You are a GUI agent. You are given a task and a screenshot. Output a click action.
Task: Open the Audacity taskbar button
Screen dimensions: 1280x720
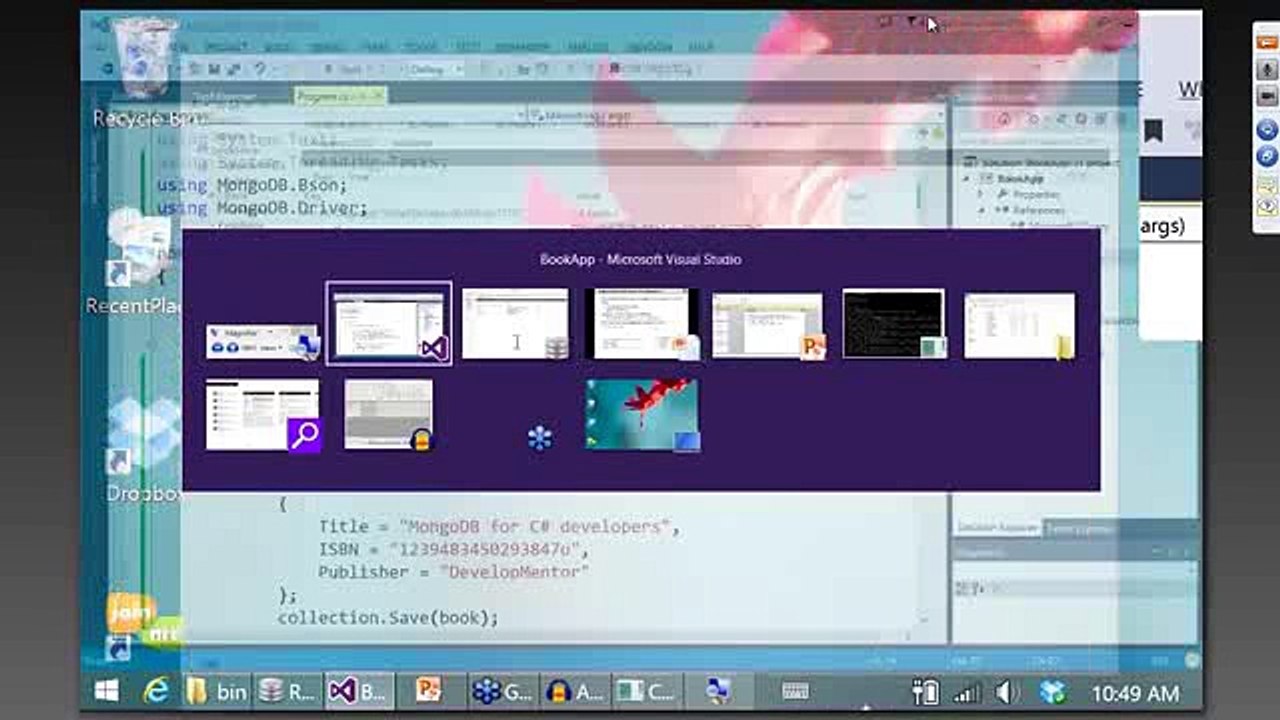click(575, 691)
